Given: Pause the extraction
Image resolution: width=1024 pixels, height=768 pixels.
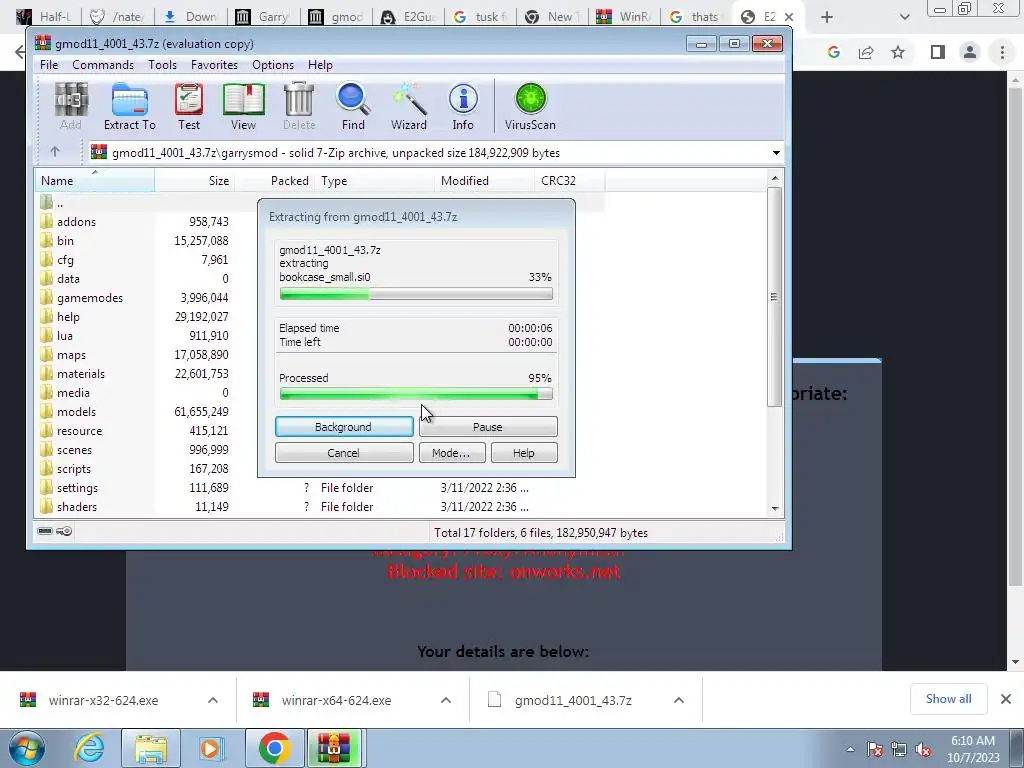Looking at the screenshot, I should (x=488, y=426).
